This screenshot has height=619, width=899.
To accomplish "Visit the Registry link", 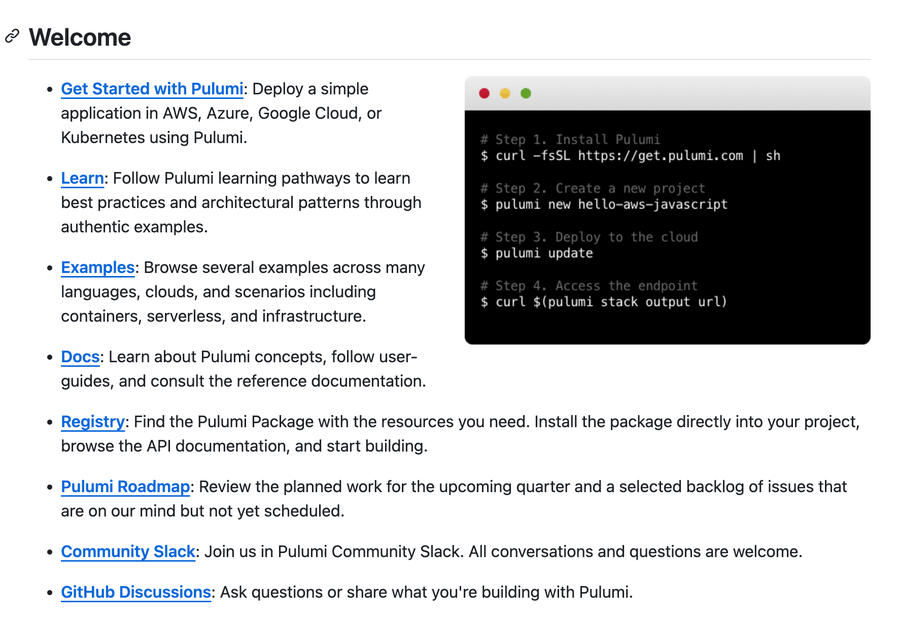I will click(93, 422).
